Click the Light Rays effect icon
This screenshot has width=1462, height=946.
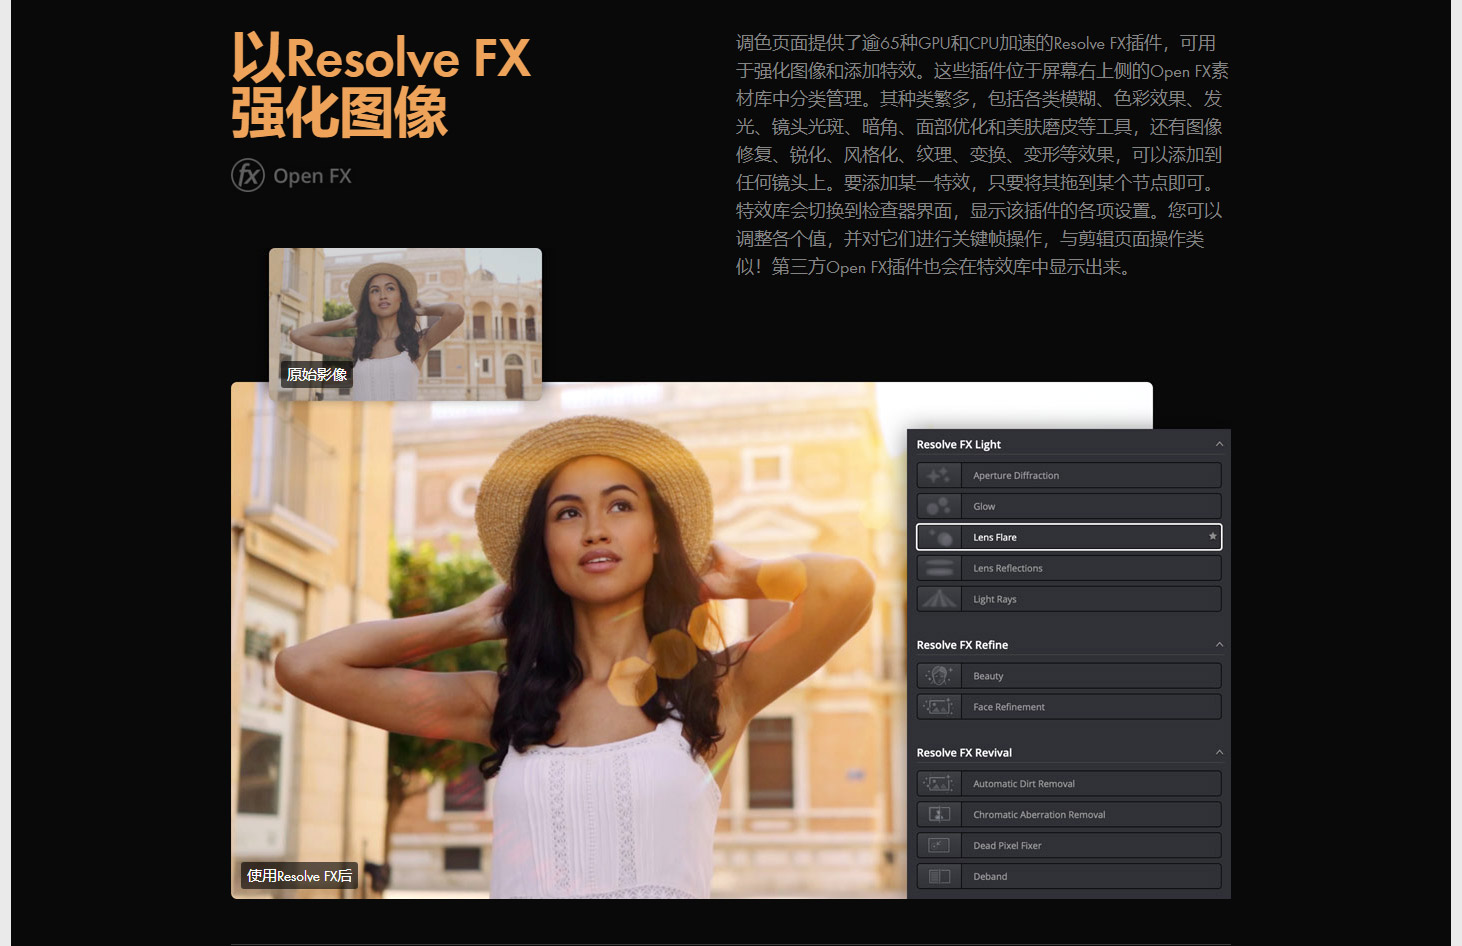[x=939, y=599]
